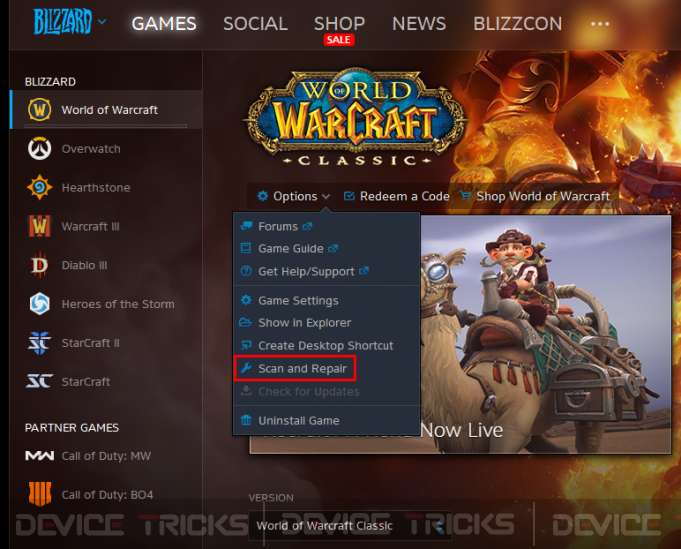Switch to the SHOP tab

339,23
